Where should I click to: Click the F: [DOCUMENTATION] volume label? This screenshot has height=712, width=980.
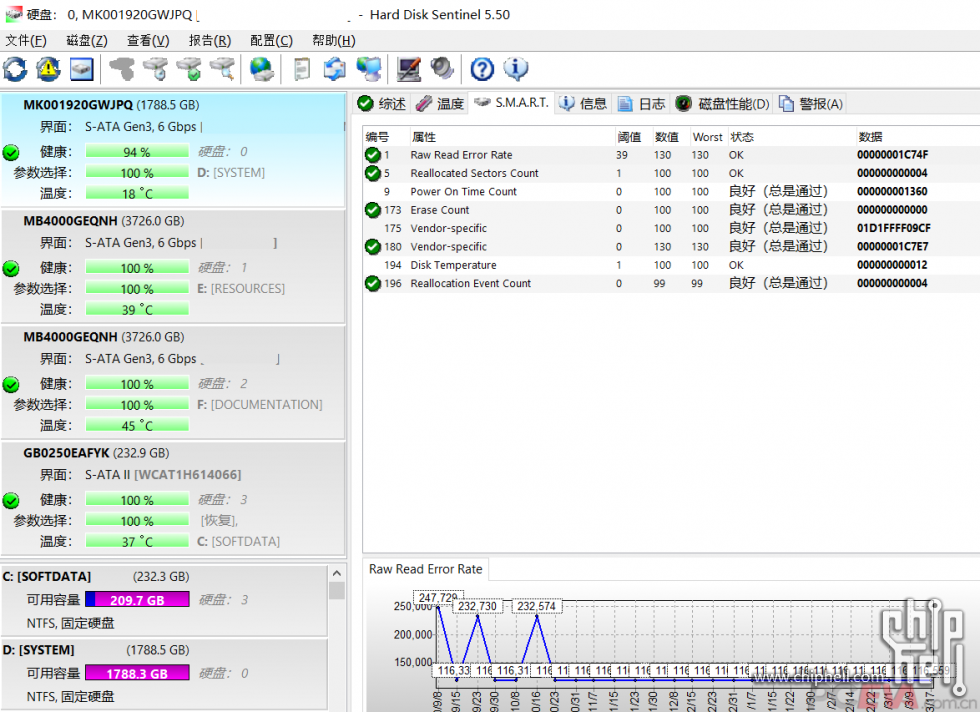(260, 405)
